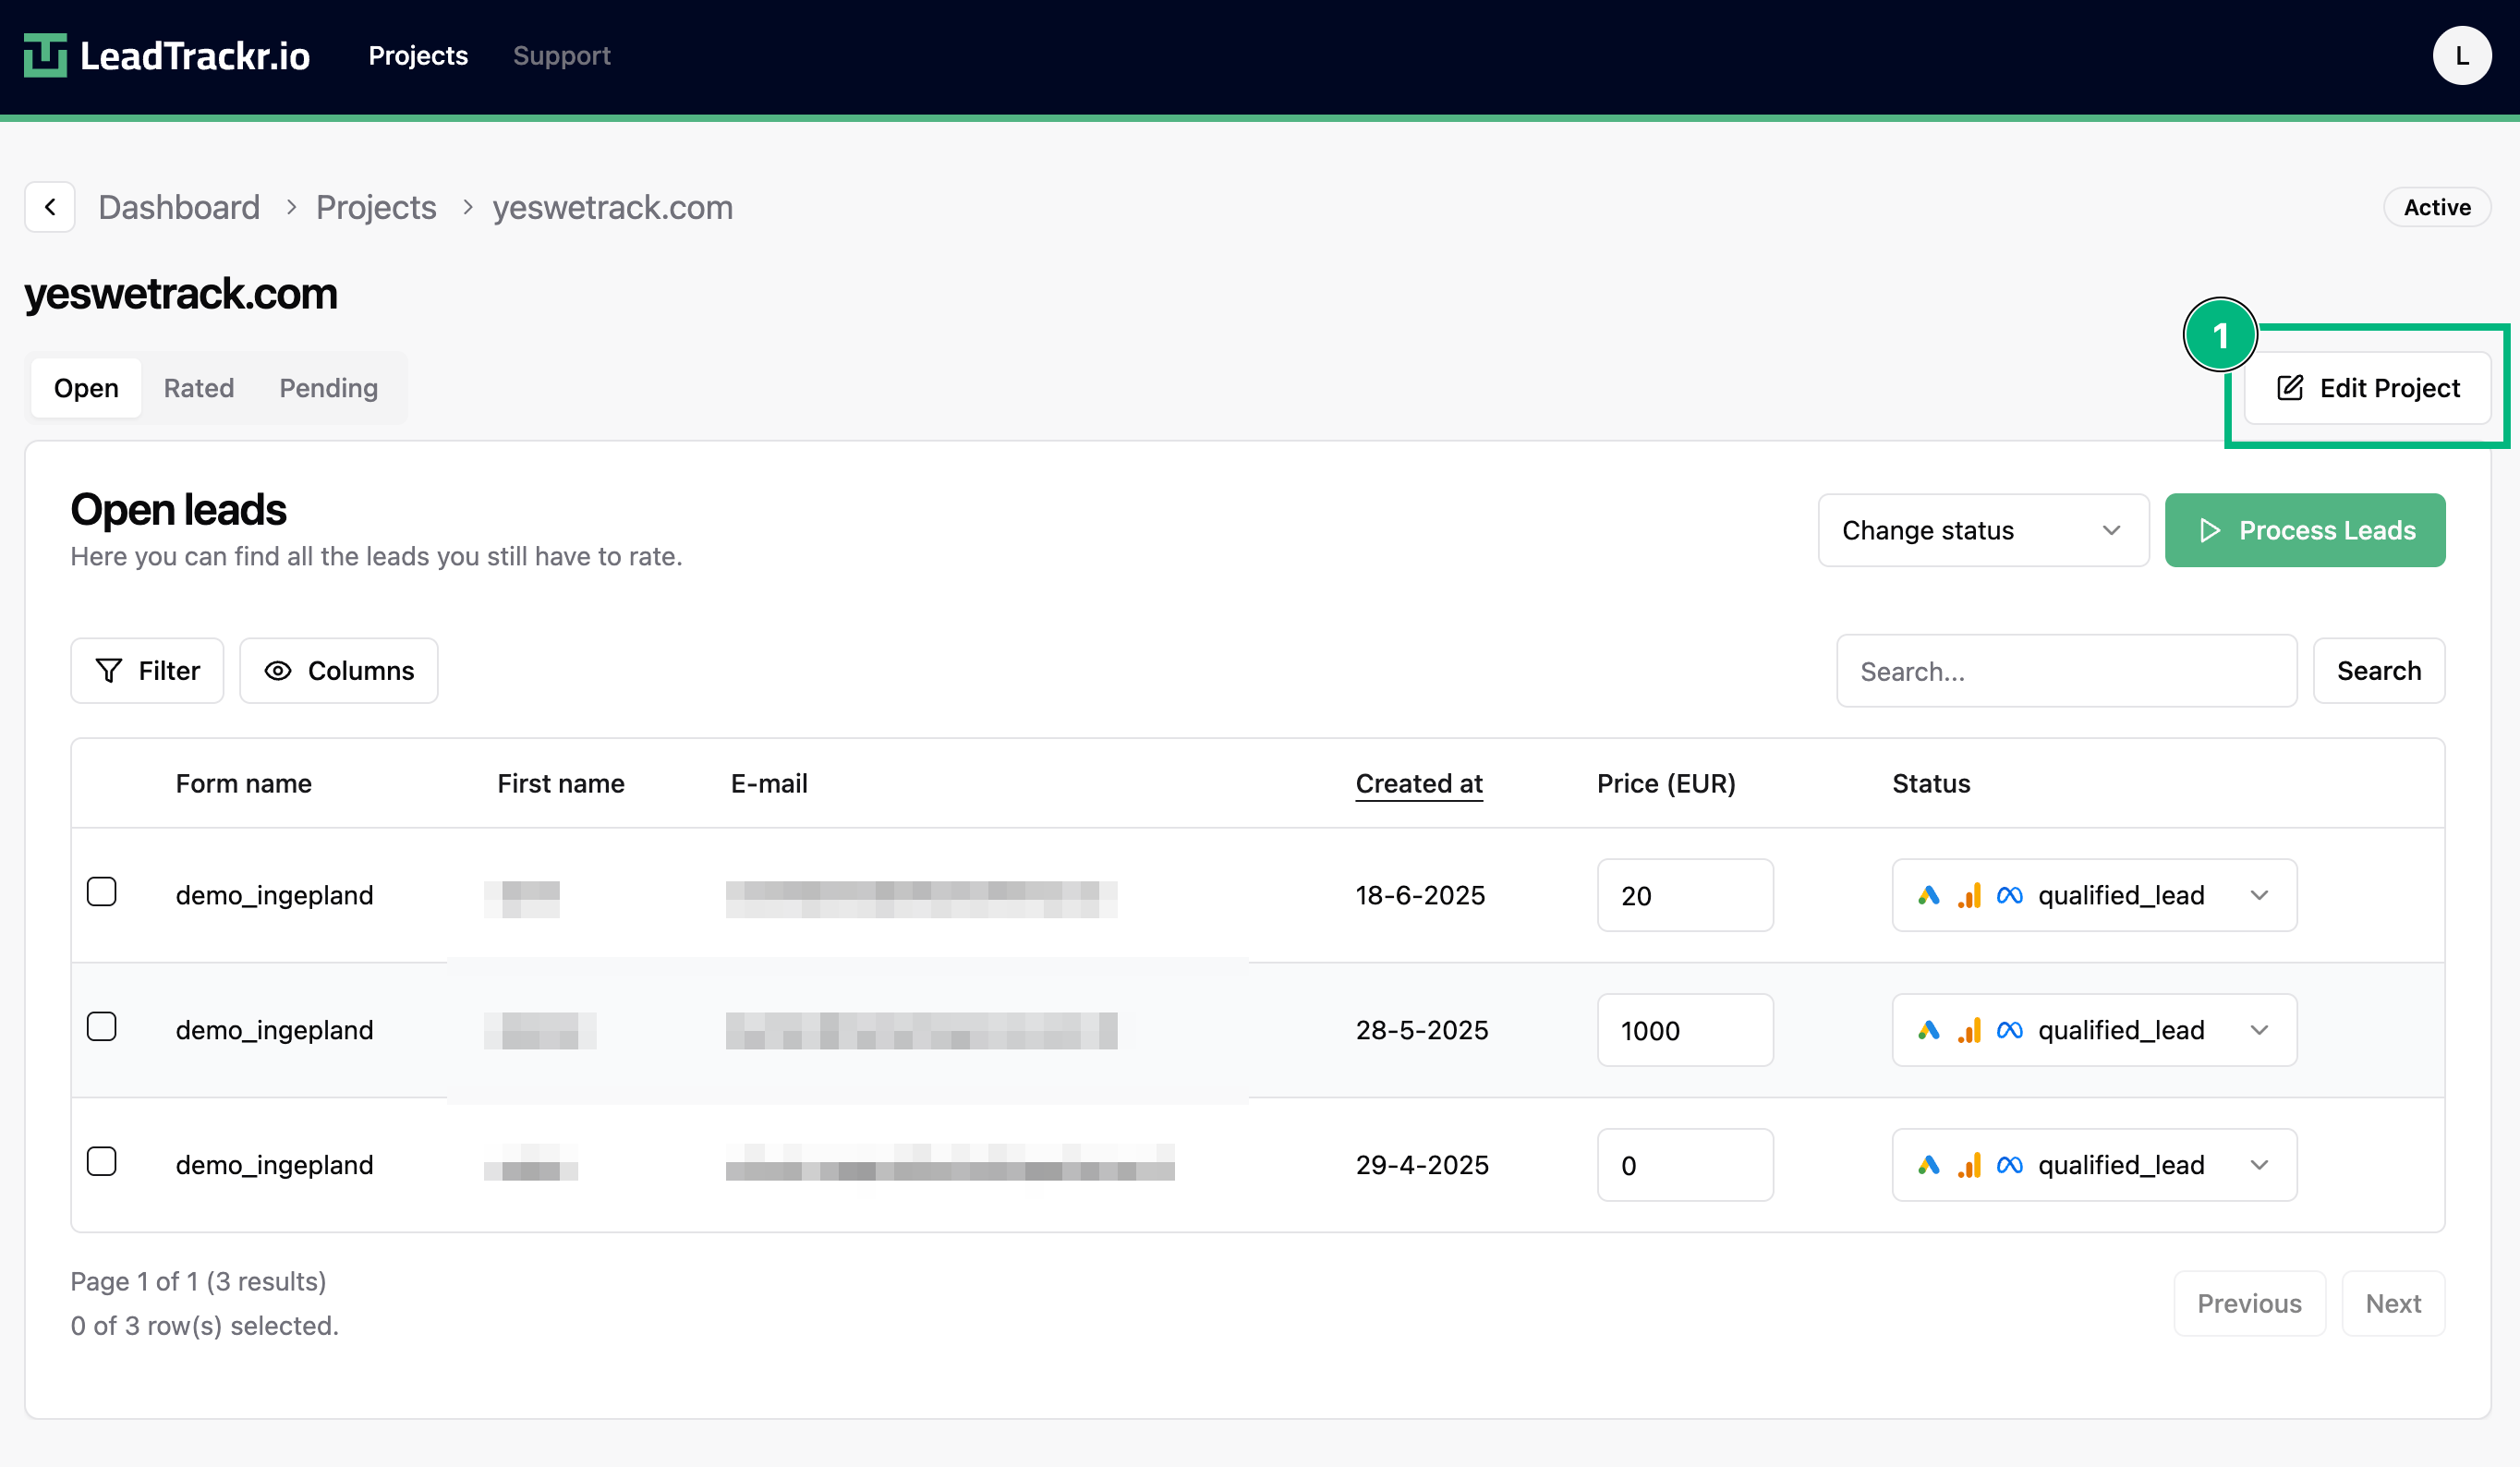The image size is (2520, 1467).
Task: Click Meta icon in second row status
Action: 2009,1030
